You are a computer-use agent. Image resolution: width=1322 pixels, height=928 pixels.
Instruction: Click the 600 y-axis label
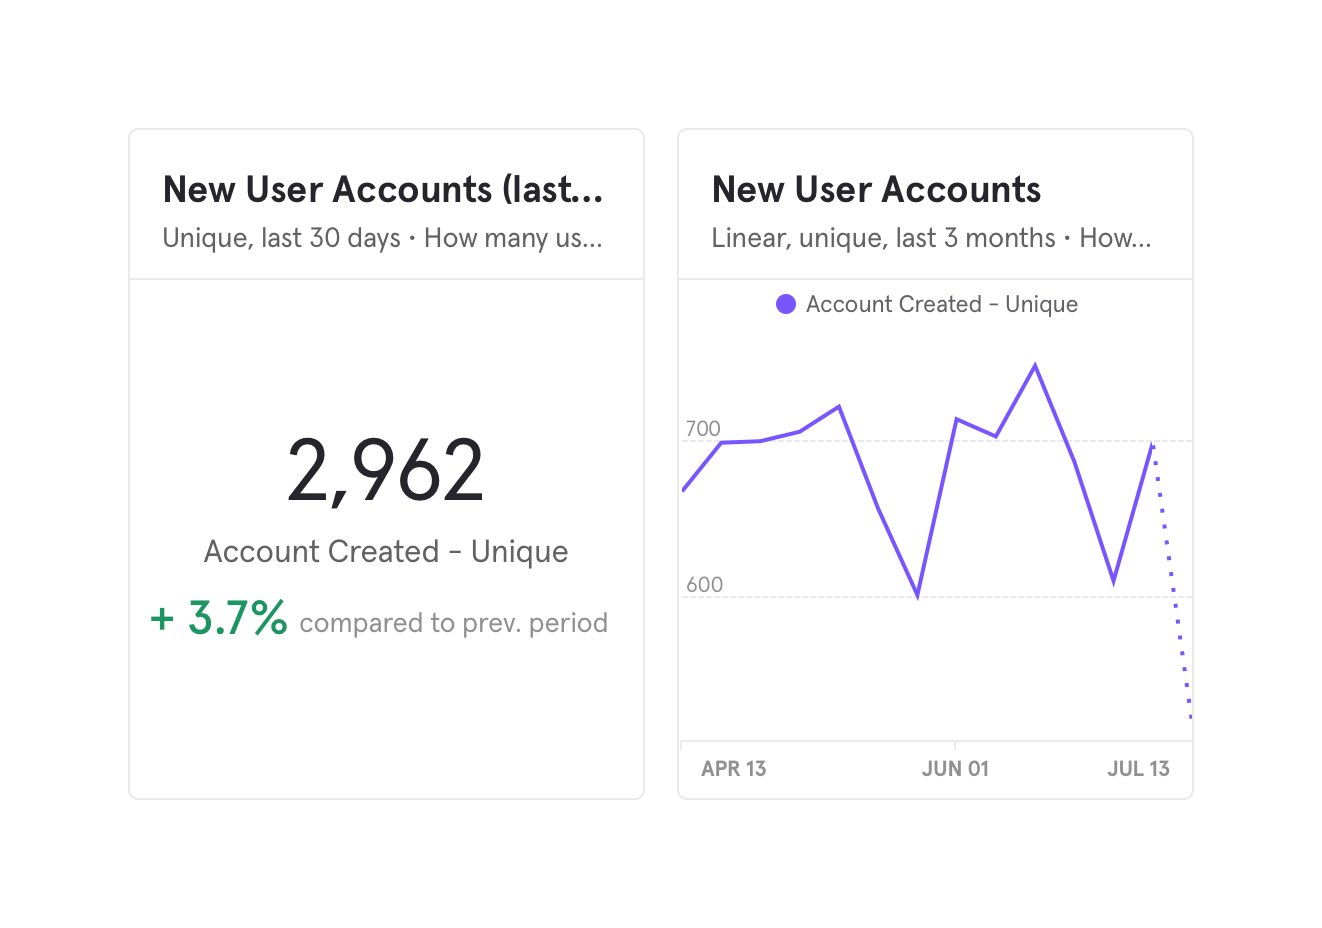click(x=704, y=585)
